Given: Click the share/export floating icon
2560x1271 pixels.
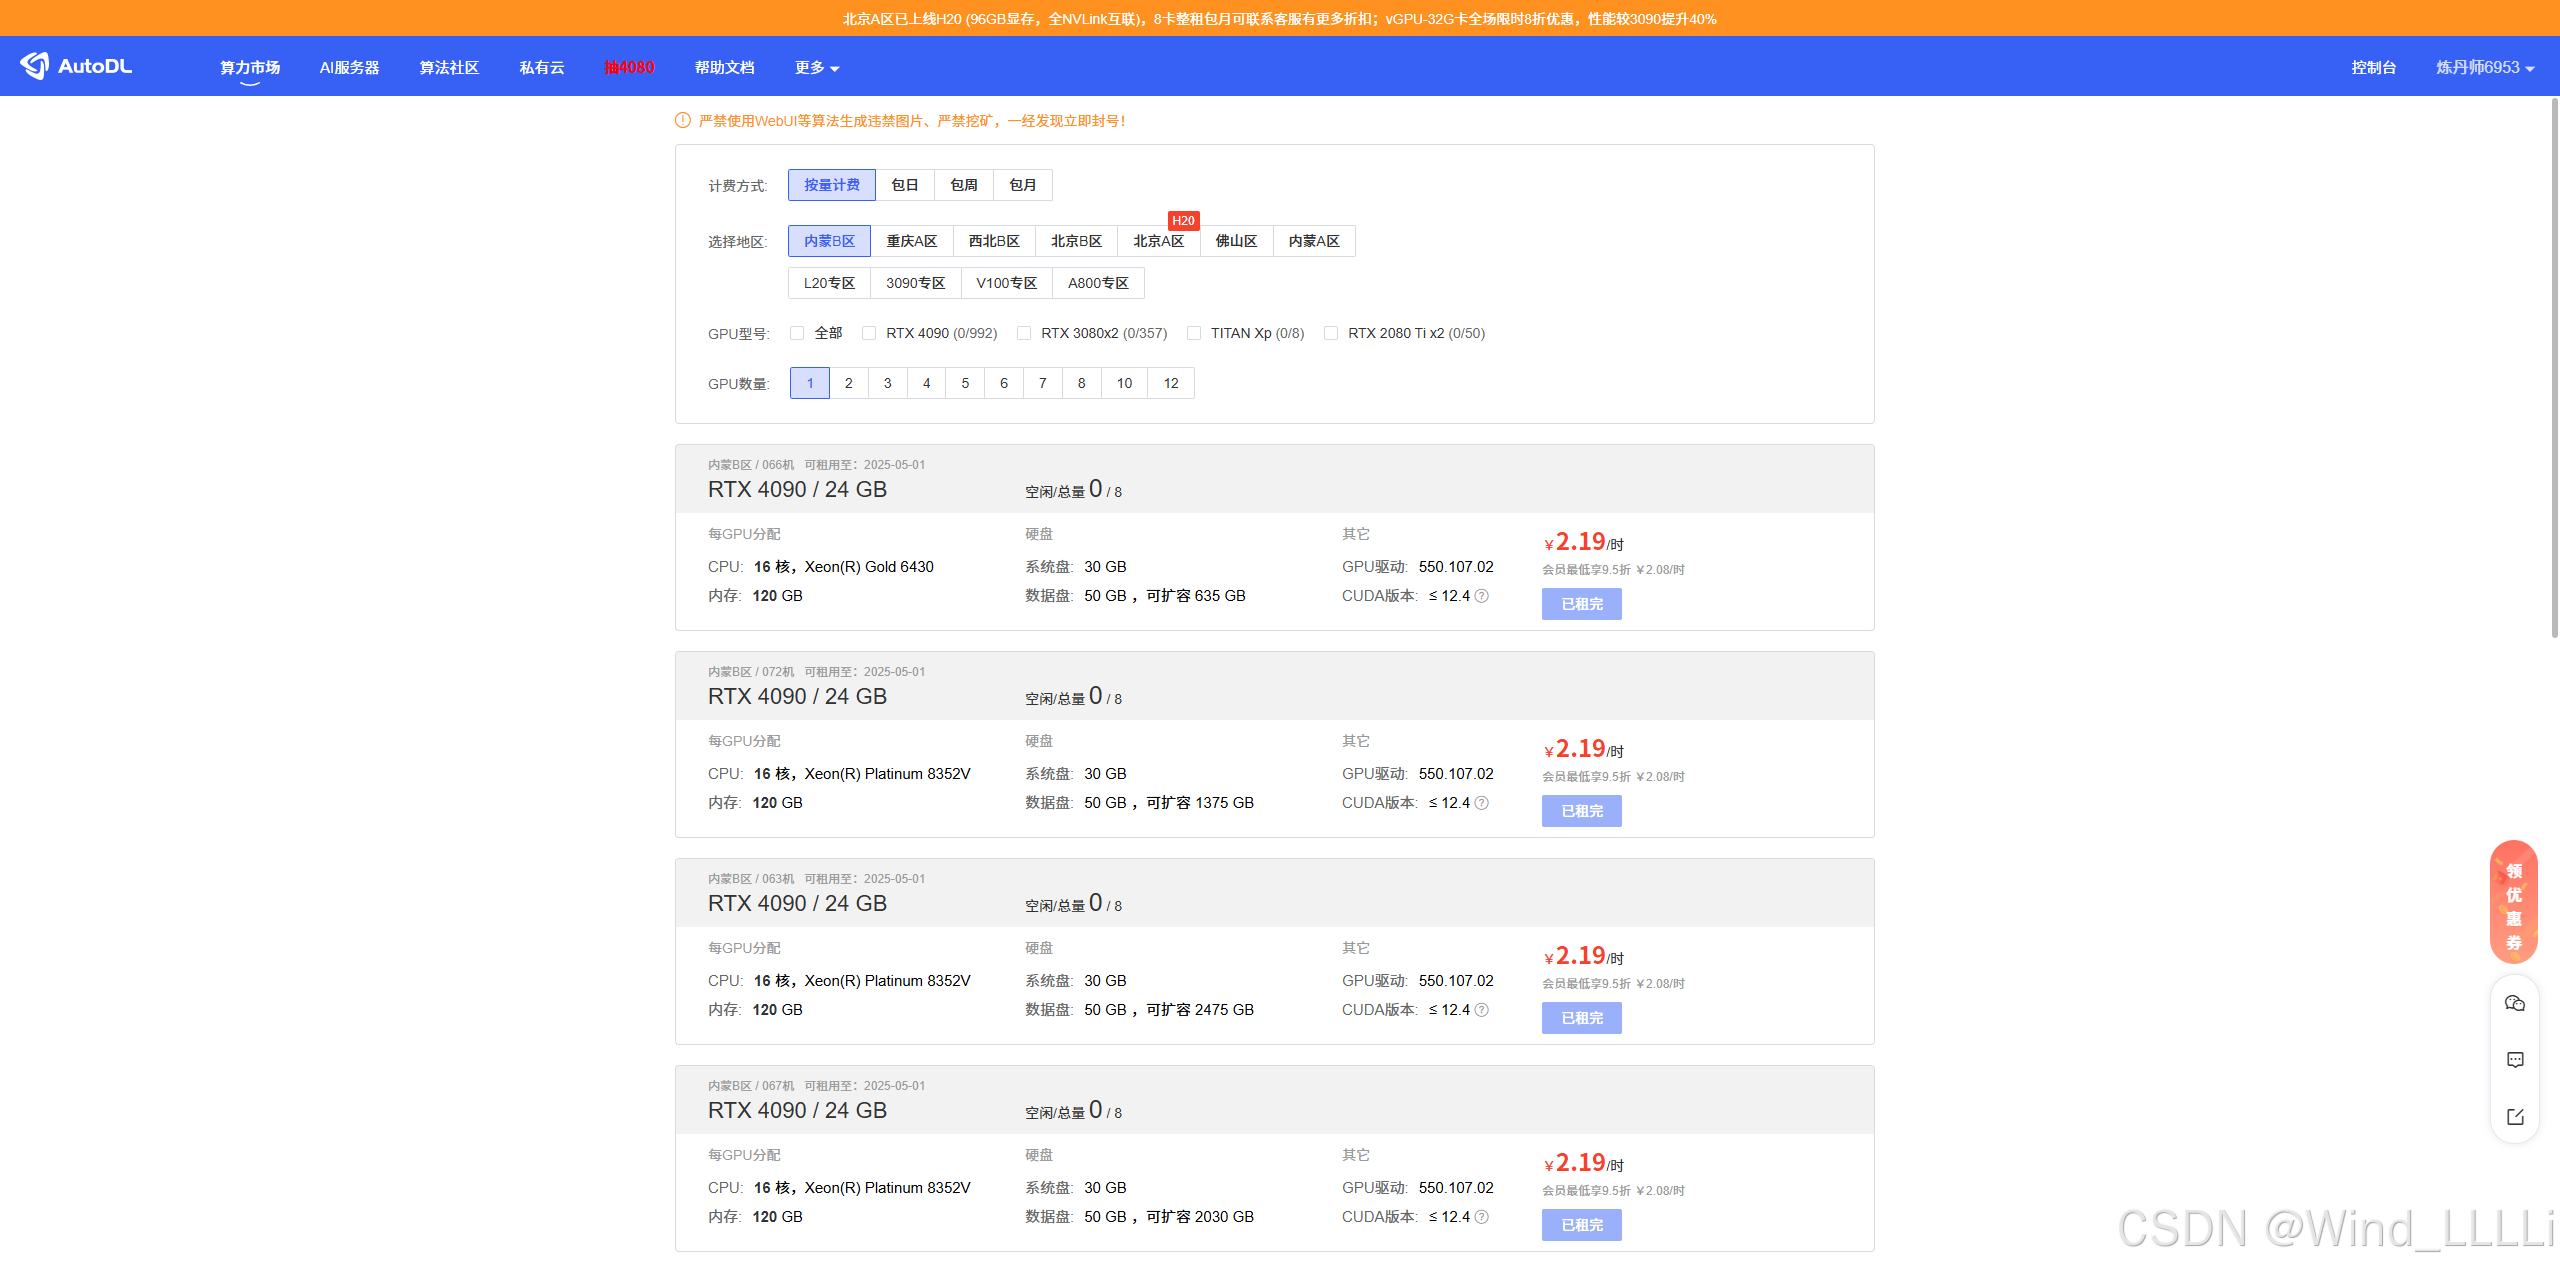Looking at the screenshot, I should pyautogui.click(x=2514, y=1117).
